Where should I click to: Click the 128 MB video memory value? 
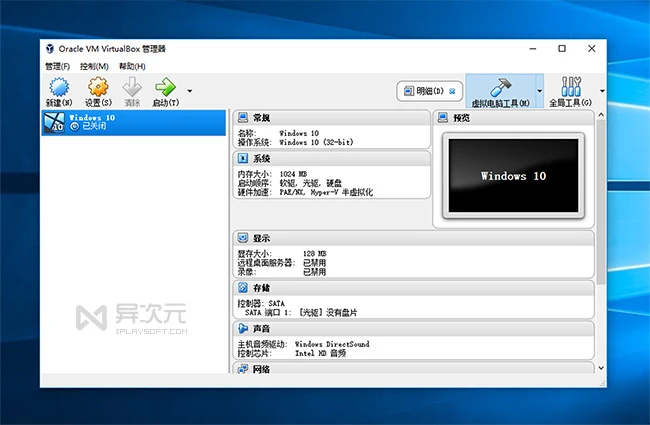[315, 253]
